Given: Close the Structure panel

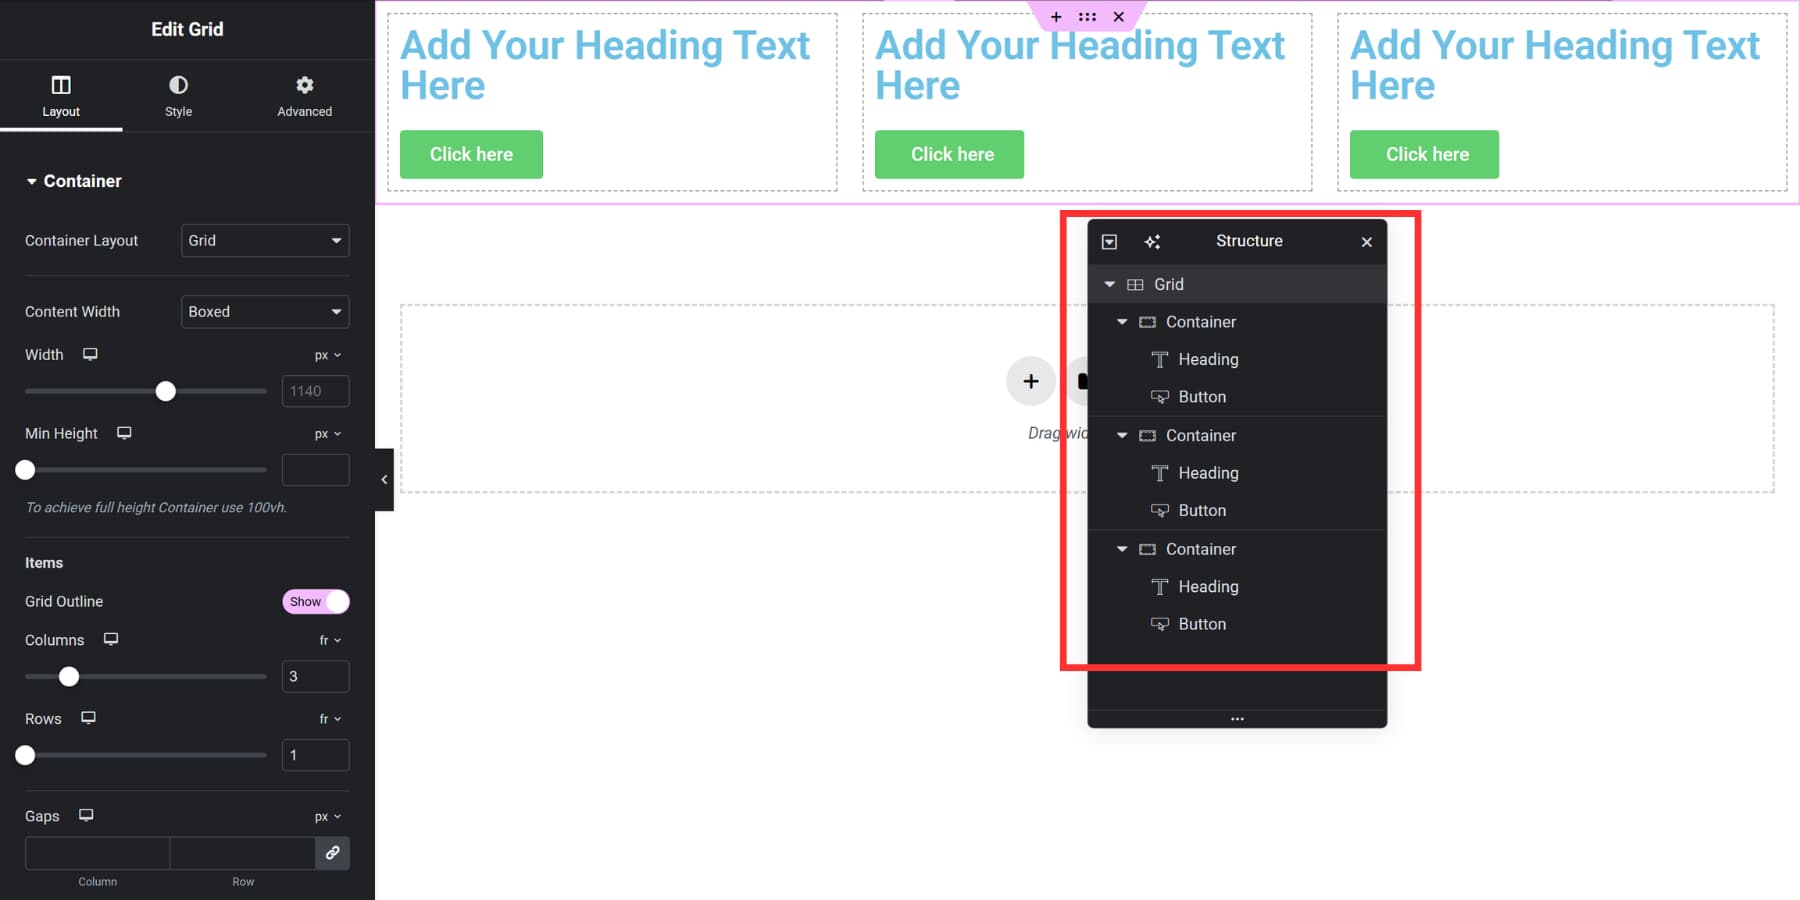Looking at the screenshot, I should tap(1366, 241).
